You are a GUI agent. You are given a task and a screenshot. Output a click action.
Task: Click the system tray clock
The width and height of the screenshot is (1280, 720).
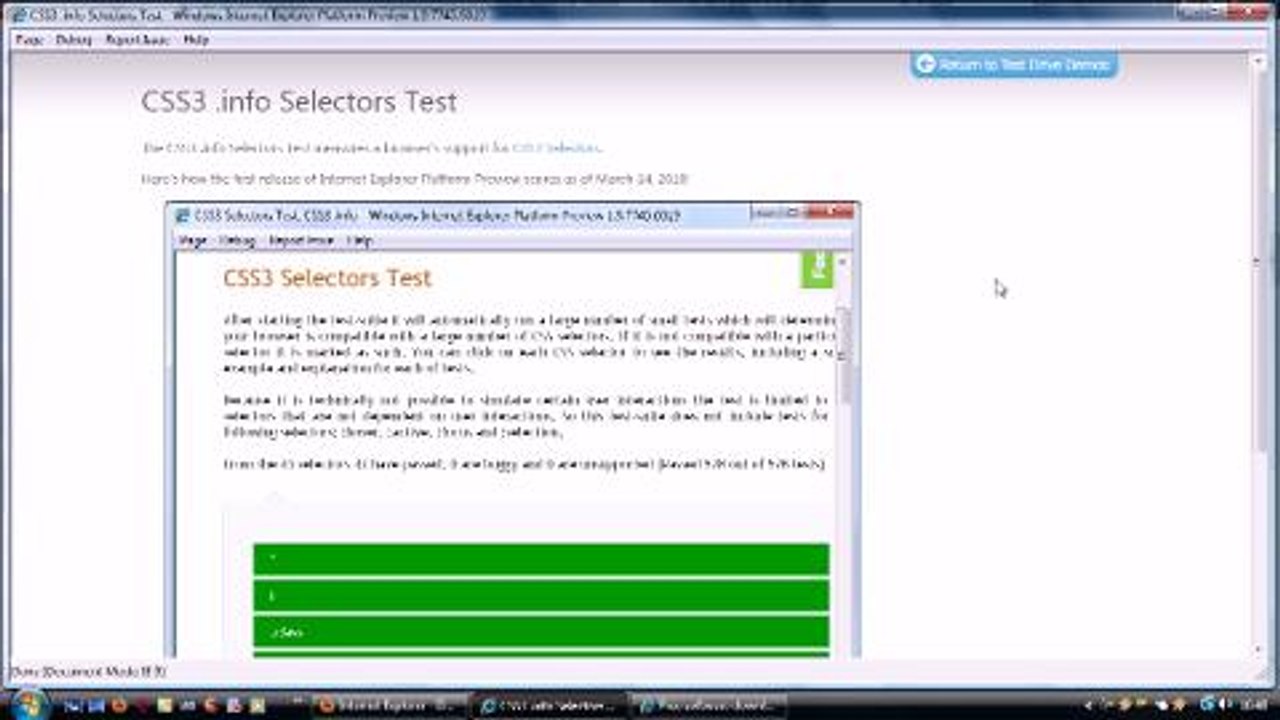coord(1252,704)
